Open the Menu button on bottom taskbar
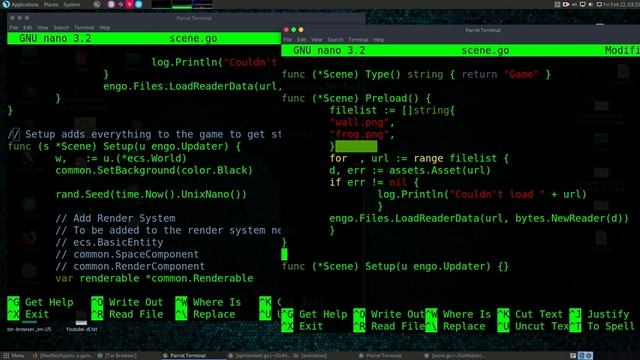The height and width of the screenshot is (360, 640). (x=14, y=356)
